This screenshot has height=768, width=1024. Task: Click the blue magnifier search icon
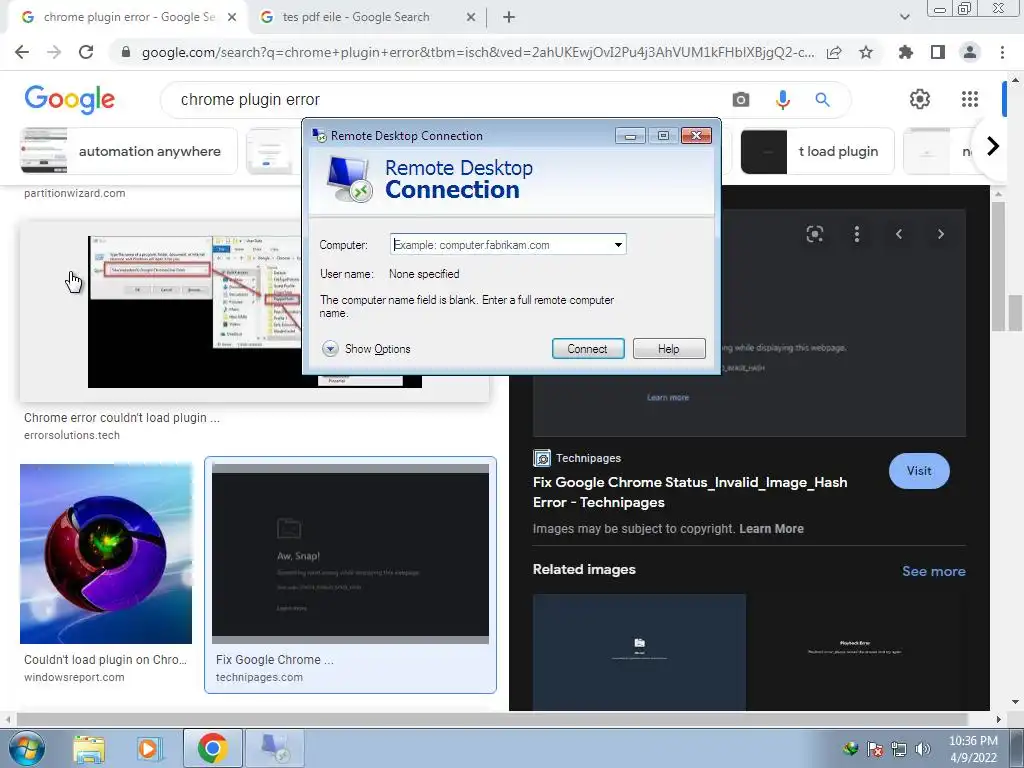coord(822,99)
